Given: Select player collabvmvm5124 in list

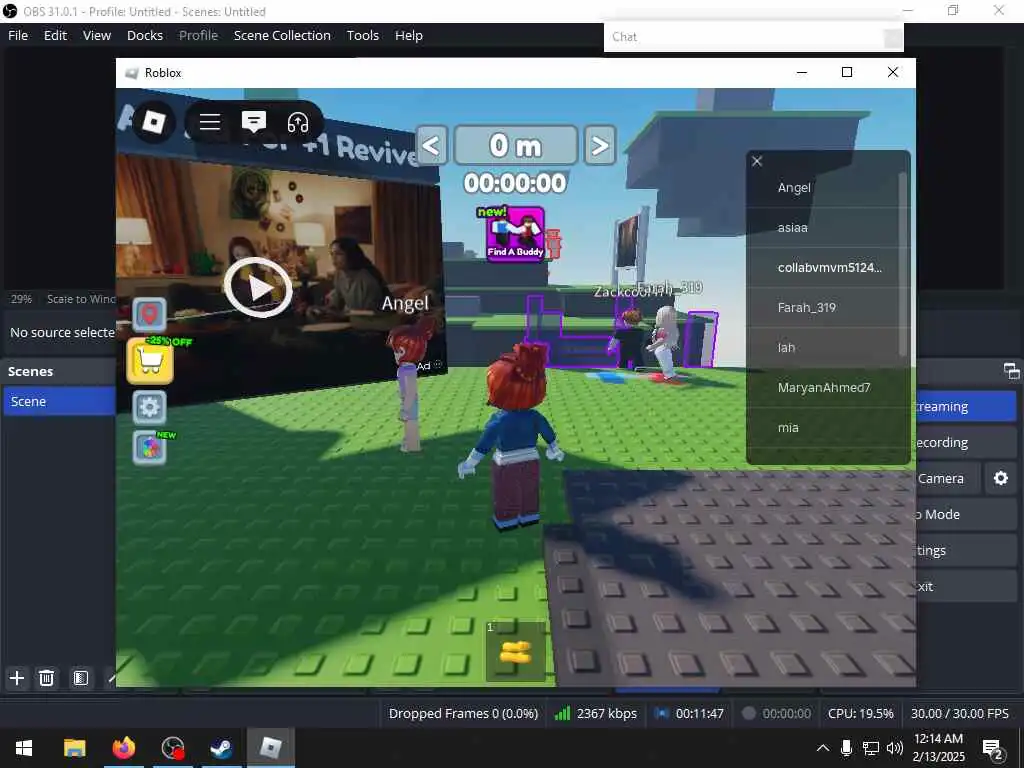Looking at the screenshot, I should pos(823,268).
